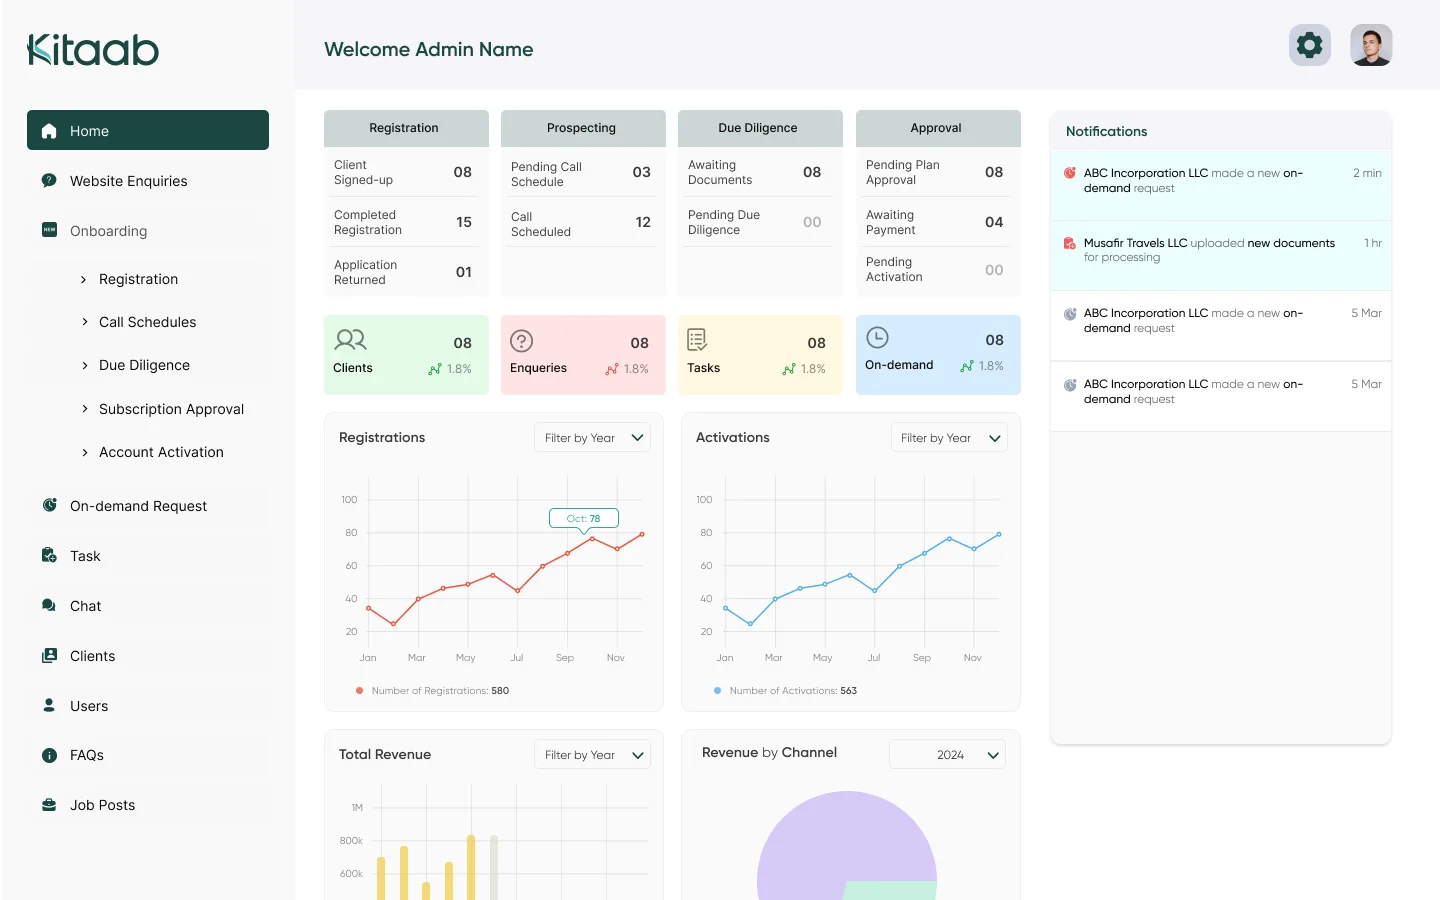Click the Due Diligence column header

point(760,128)
